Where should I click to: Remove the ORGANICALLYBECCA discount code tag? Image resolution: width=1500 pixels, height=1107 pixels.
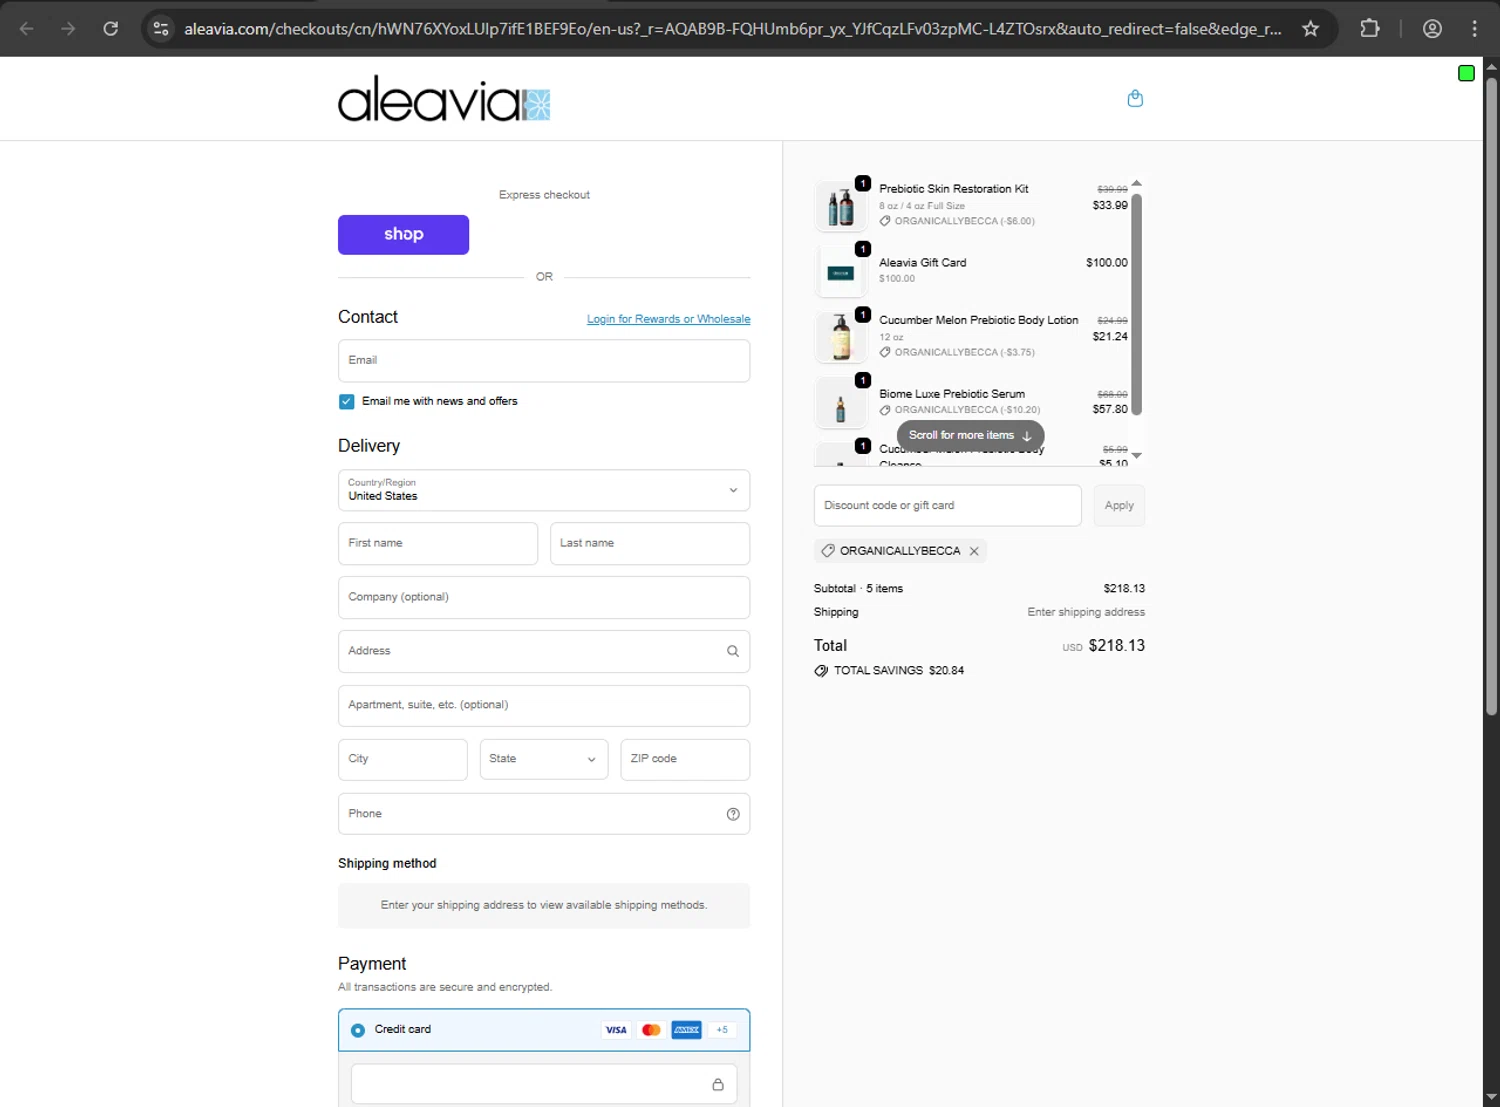click(x=974, y=551)
